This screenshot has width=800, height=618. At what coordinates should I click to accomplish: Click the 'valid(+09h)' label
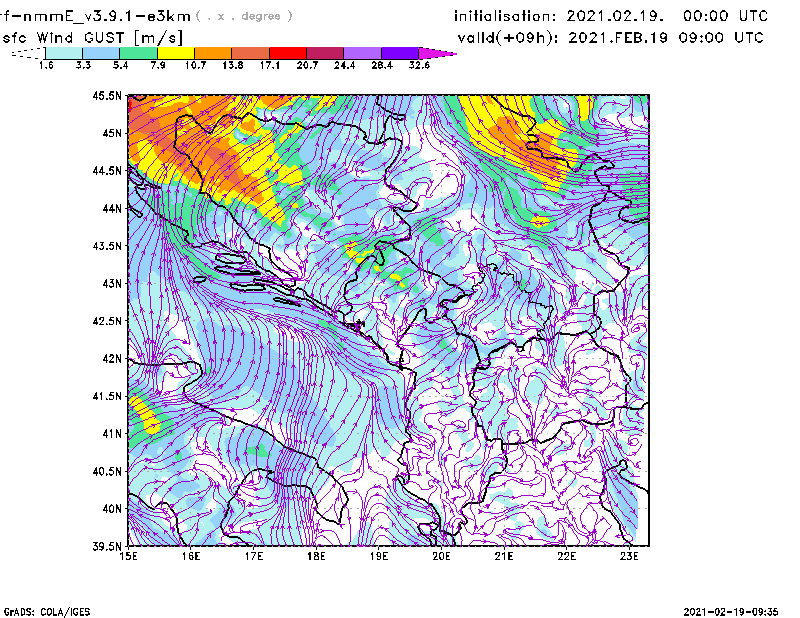pos(507,38)
